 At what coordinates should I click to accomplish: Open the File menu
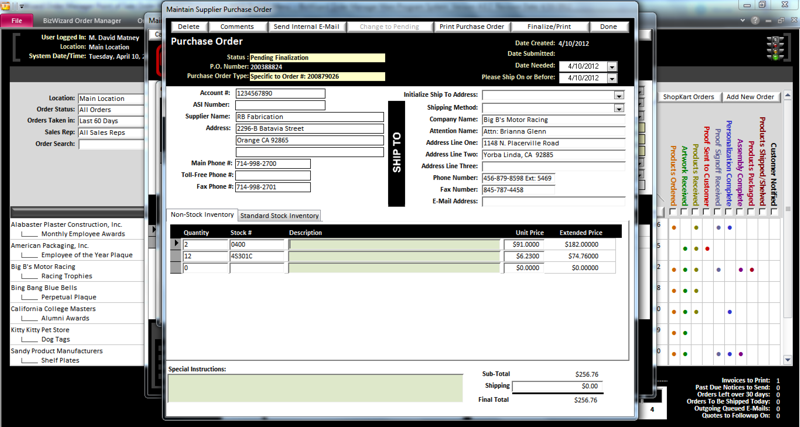point(17,20)
